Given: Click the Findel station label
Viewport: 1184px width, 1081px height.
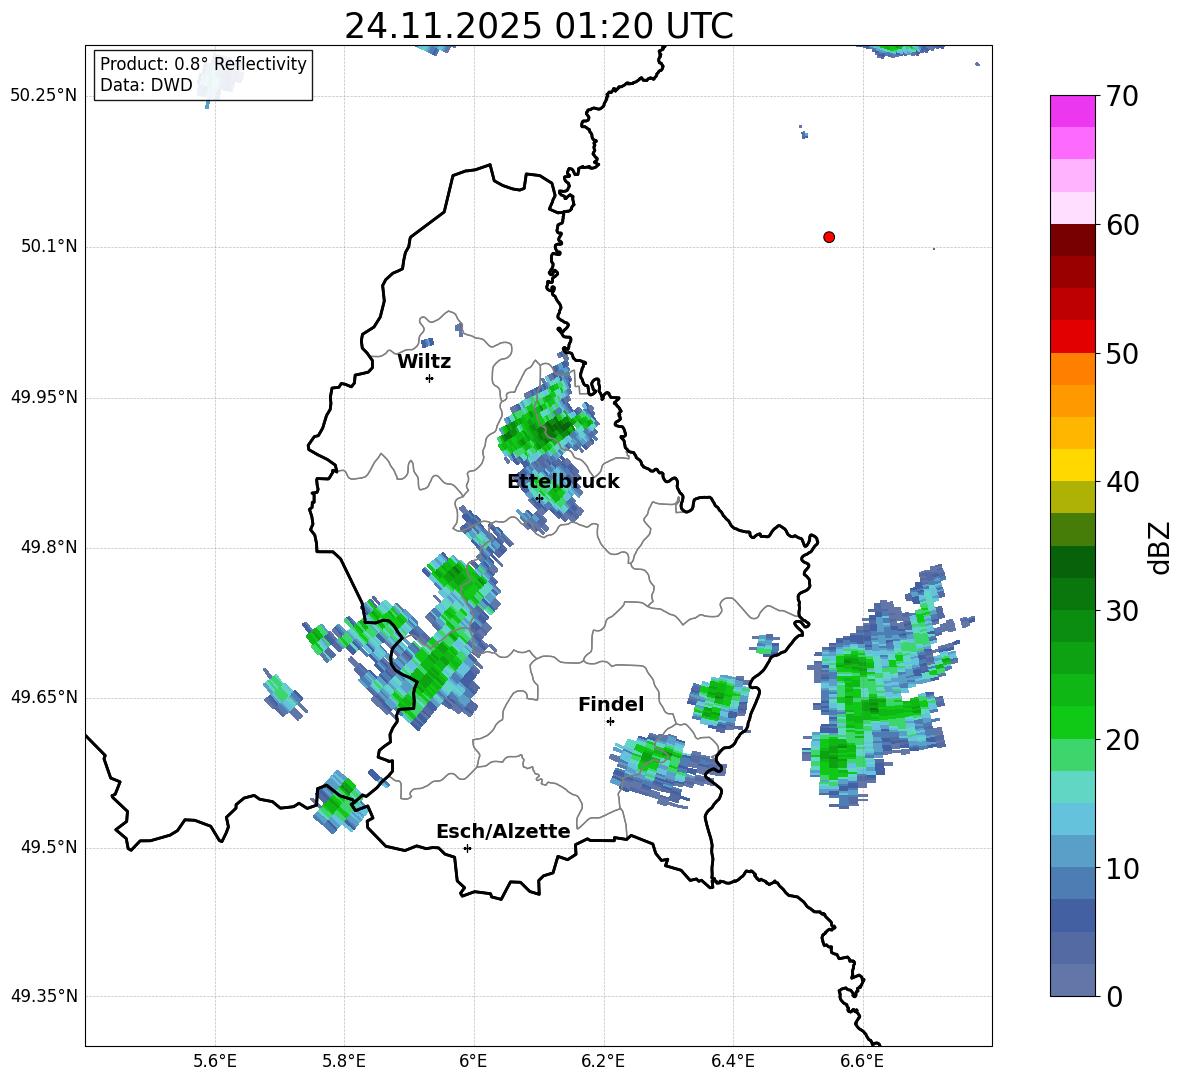Looking at the screenshot, I should 611,704.
